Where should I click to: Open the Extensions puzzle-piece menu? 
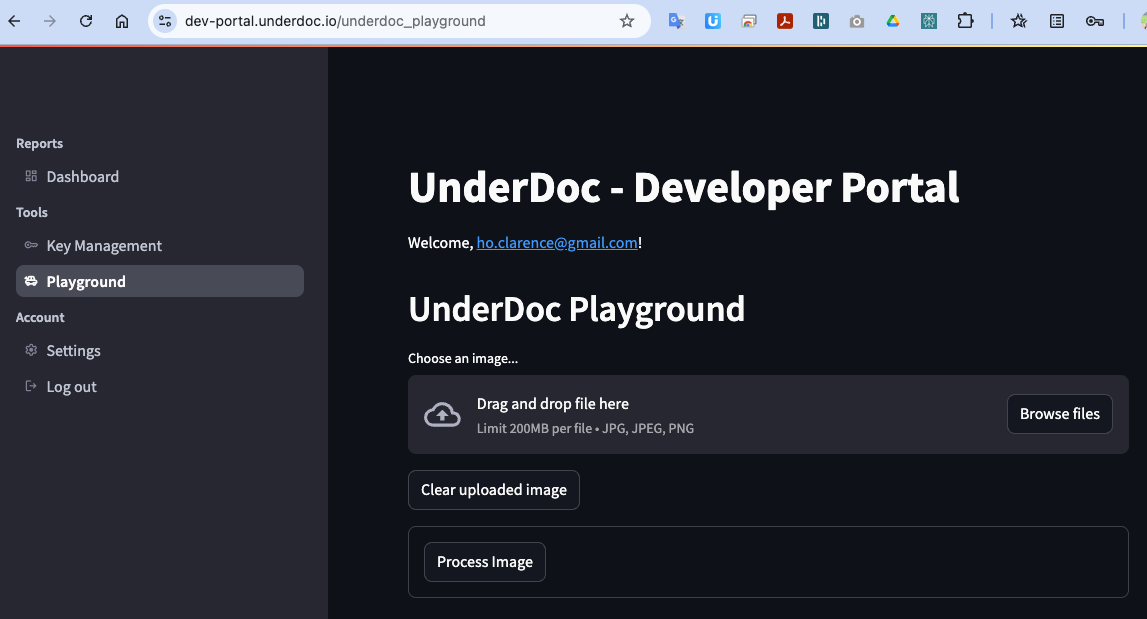pos(966,21)
